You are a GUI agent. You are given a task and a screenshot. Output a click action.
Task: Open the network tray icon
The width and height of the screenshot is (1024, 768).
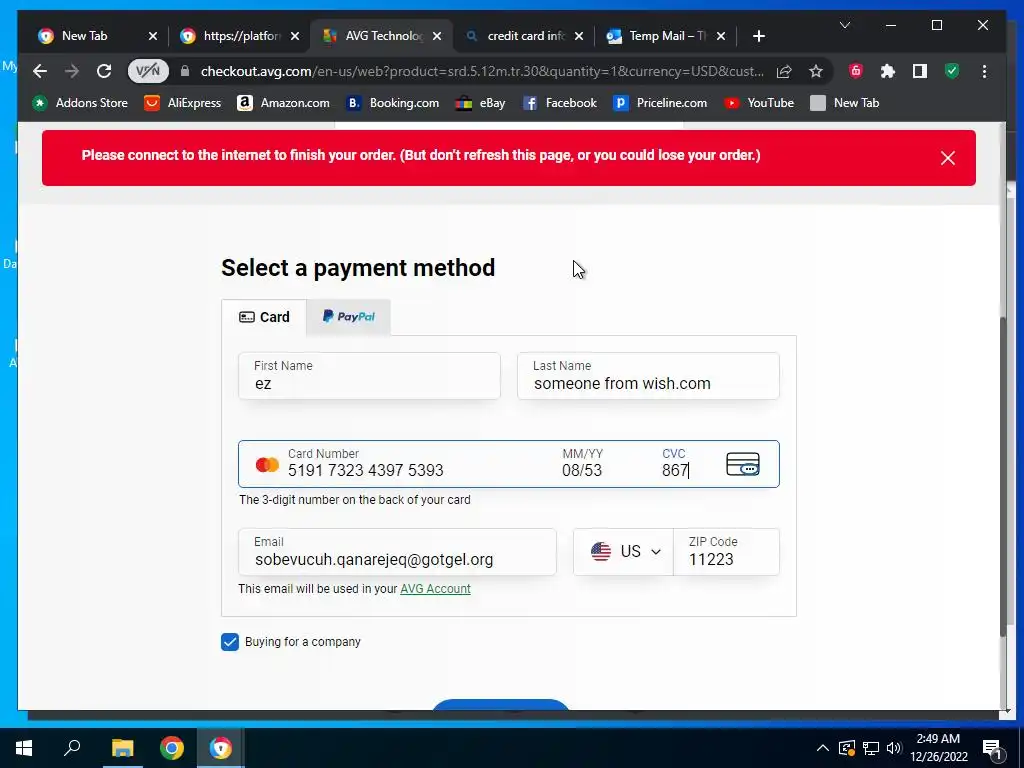tap(871, 748)
